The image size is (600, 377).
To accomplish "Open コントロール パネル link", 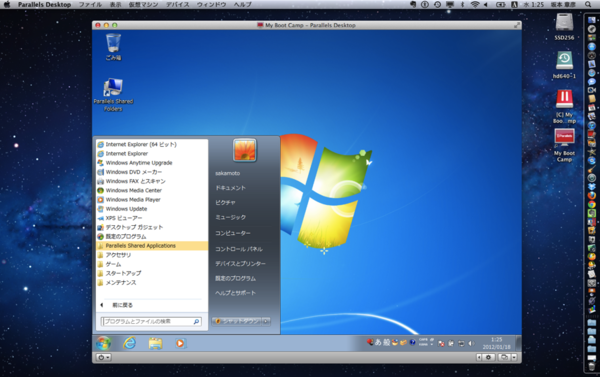I will point(239,249).
